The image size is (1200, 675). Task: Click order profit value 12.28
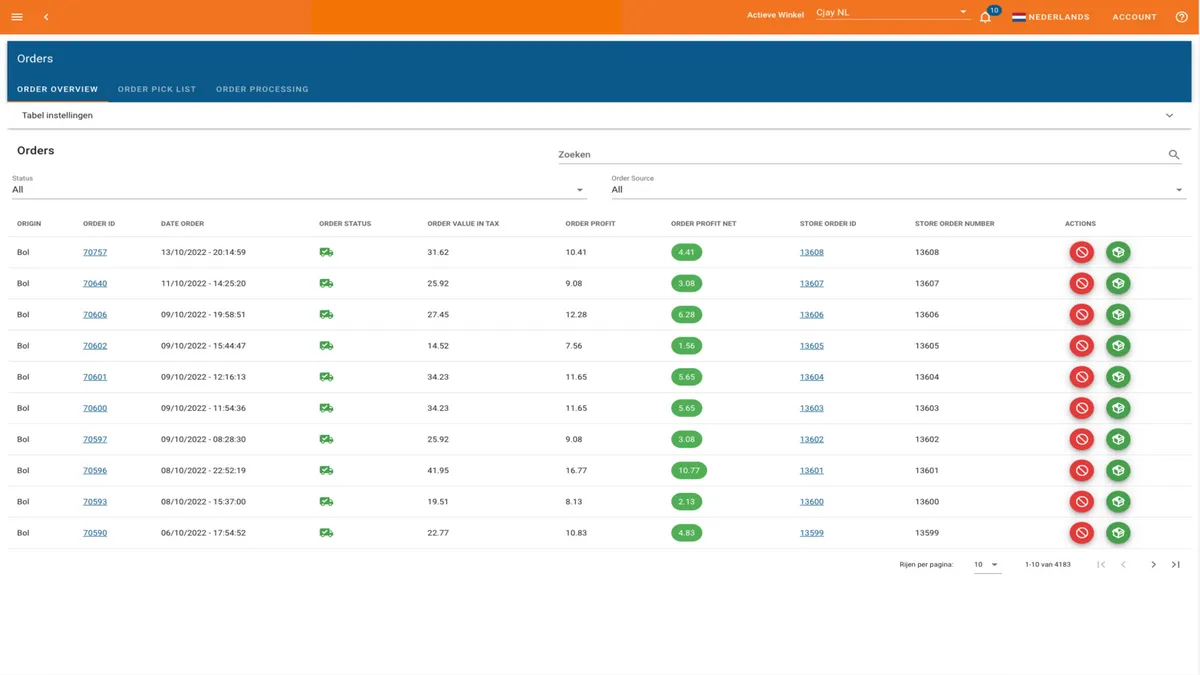(576, 314)
